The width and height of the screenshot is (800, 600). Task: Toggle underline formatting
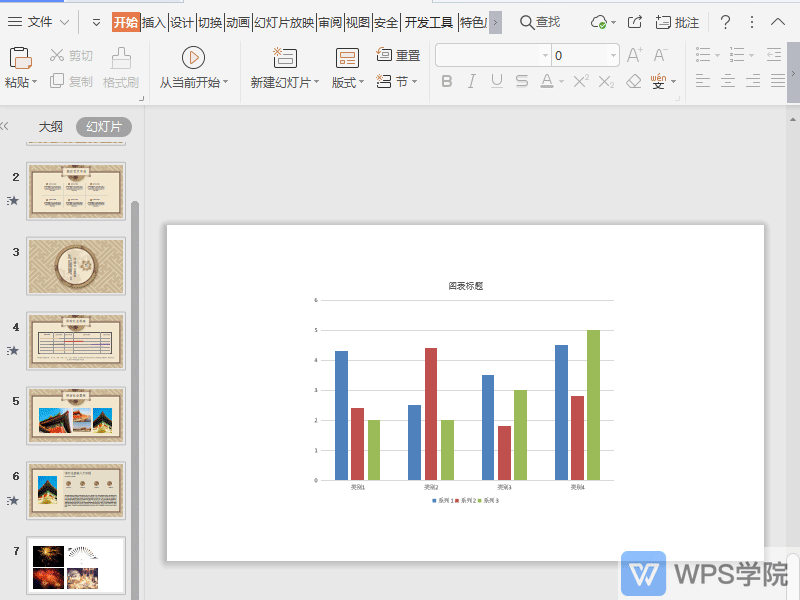[x=497, y=82]
